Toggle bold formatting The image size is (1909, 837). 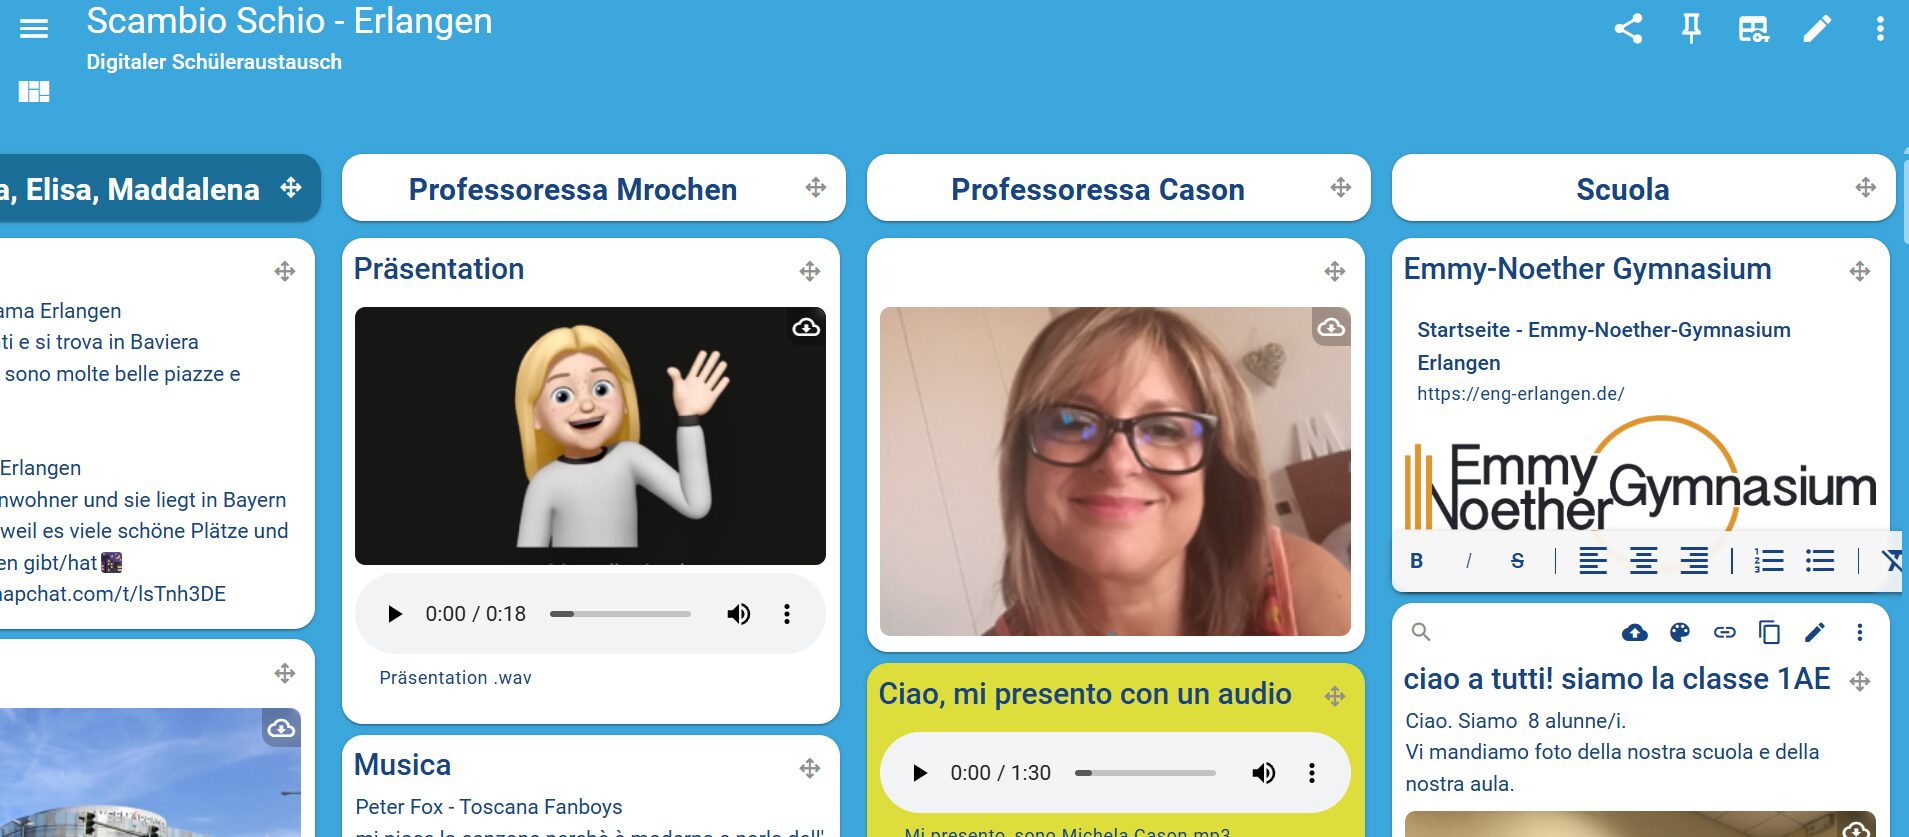click(1416, 561)
